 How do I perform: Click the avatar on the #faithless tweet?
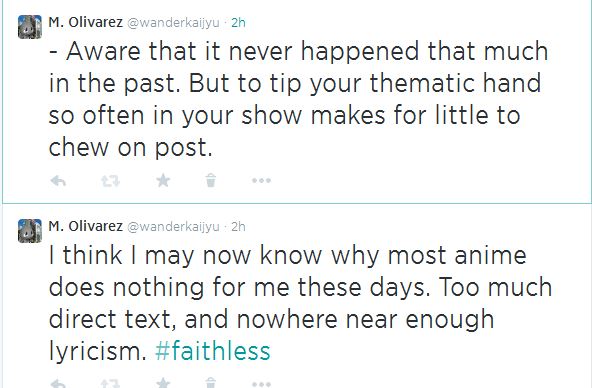(30, 231)
